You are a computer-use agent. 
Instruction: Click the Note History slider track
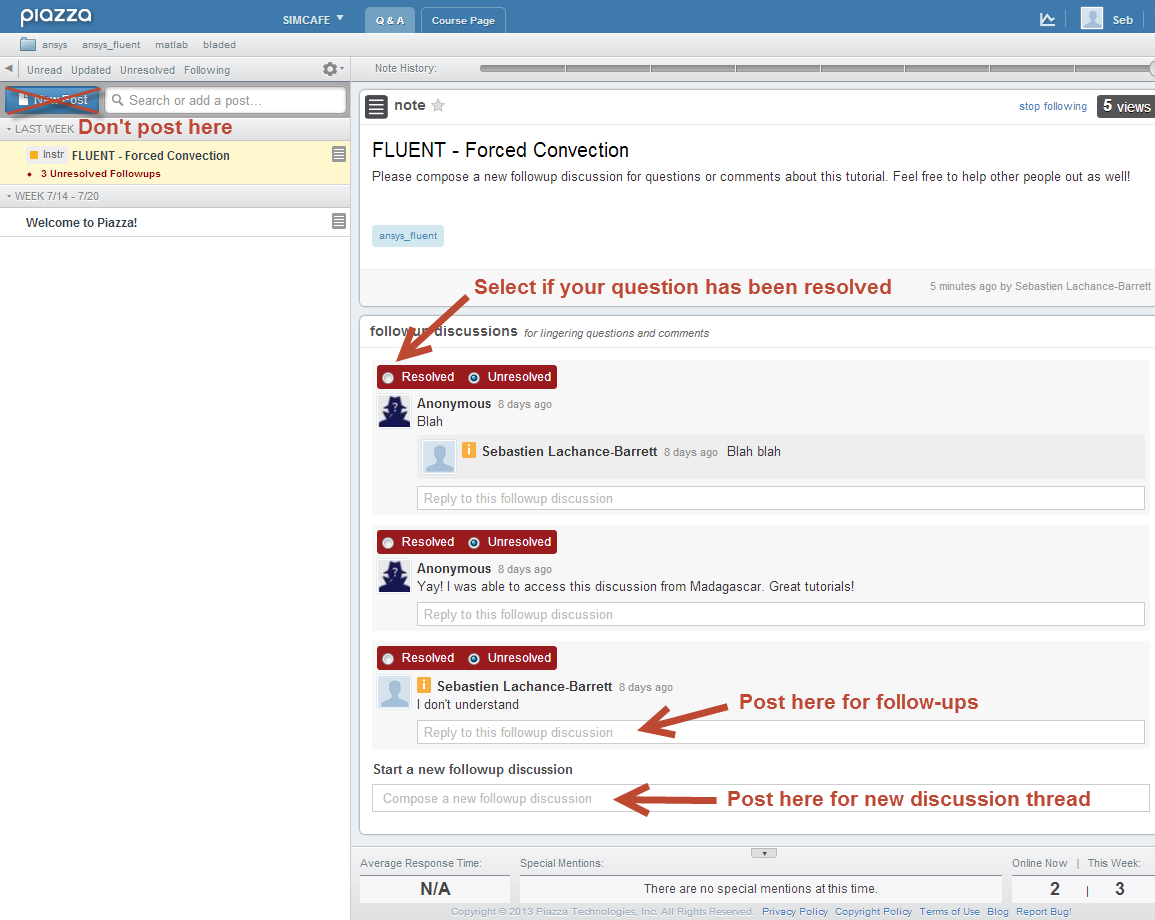(814, 69)
